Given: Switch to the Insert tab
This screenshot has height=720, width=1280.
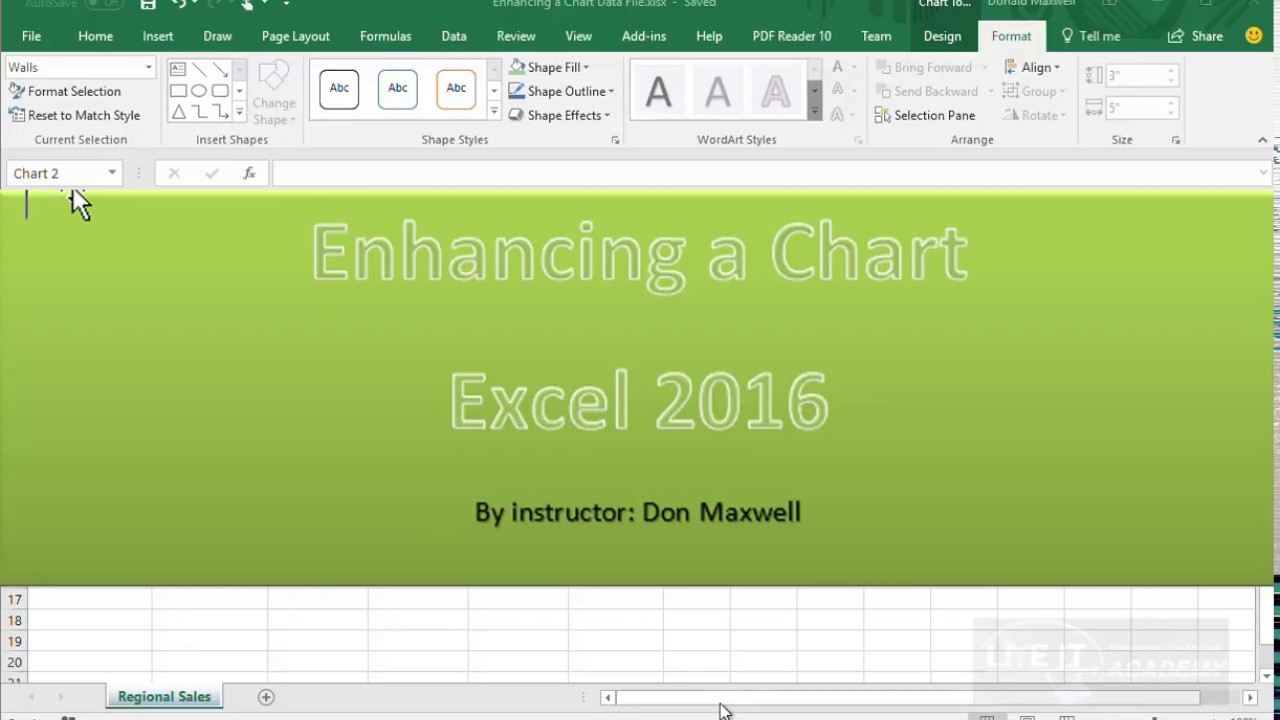Looking at the screenshot, I should pyautogui.click(x=158, y=36).
